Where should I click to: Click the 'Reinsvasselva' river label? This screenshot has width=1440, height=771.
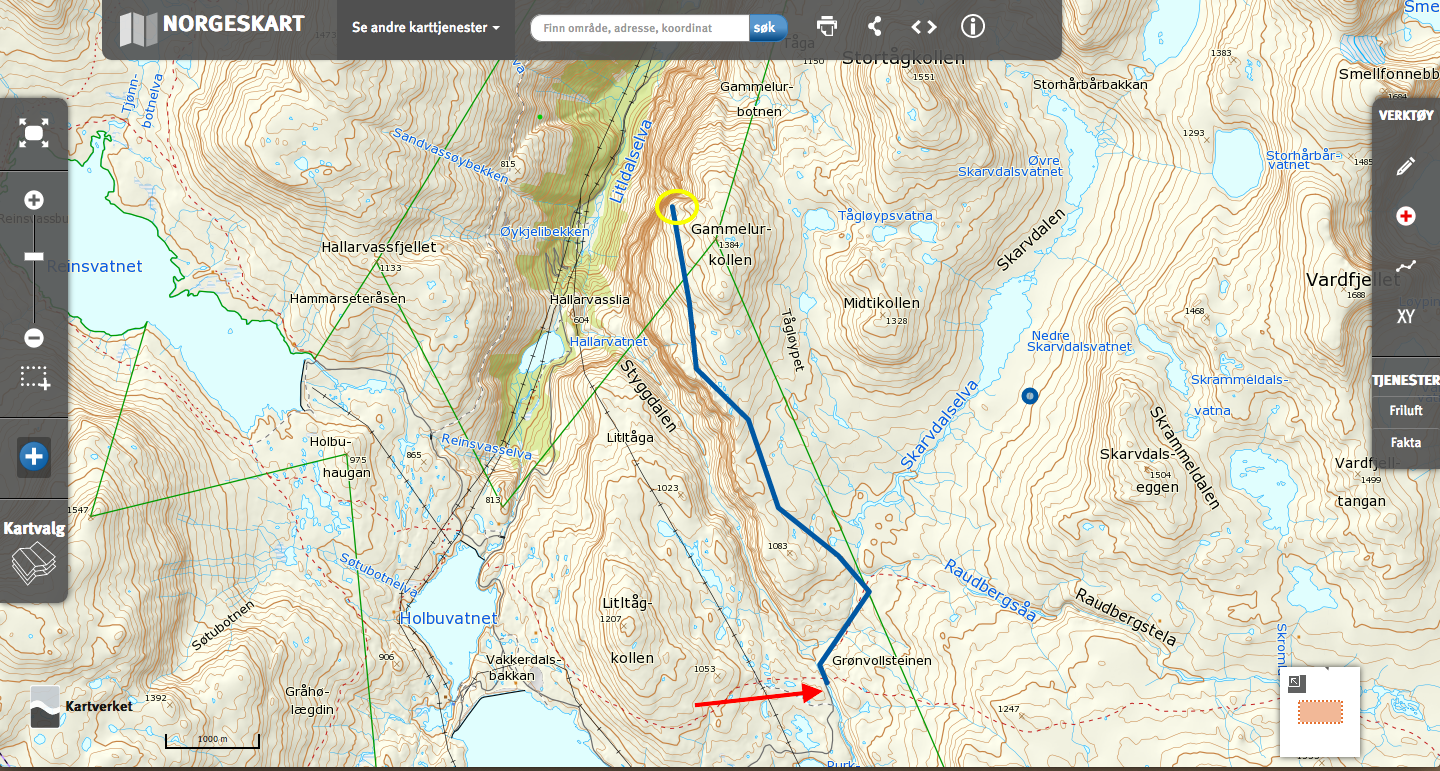pos(487,445)
